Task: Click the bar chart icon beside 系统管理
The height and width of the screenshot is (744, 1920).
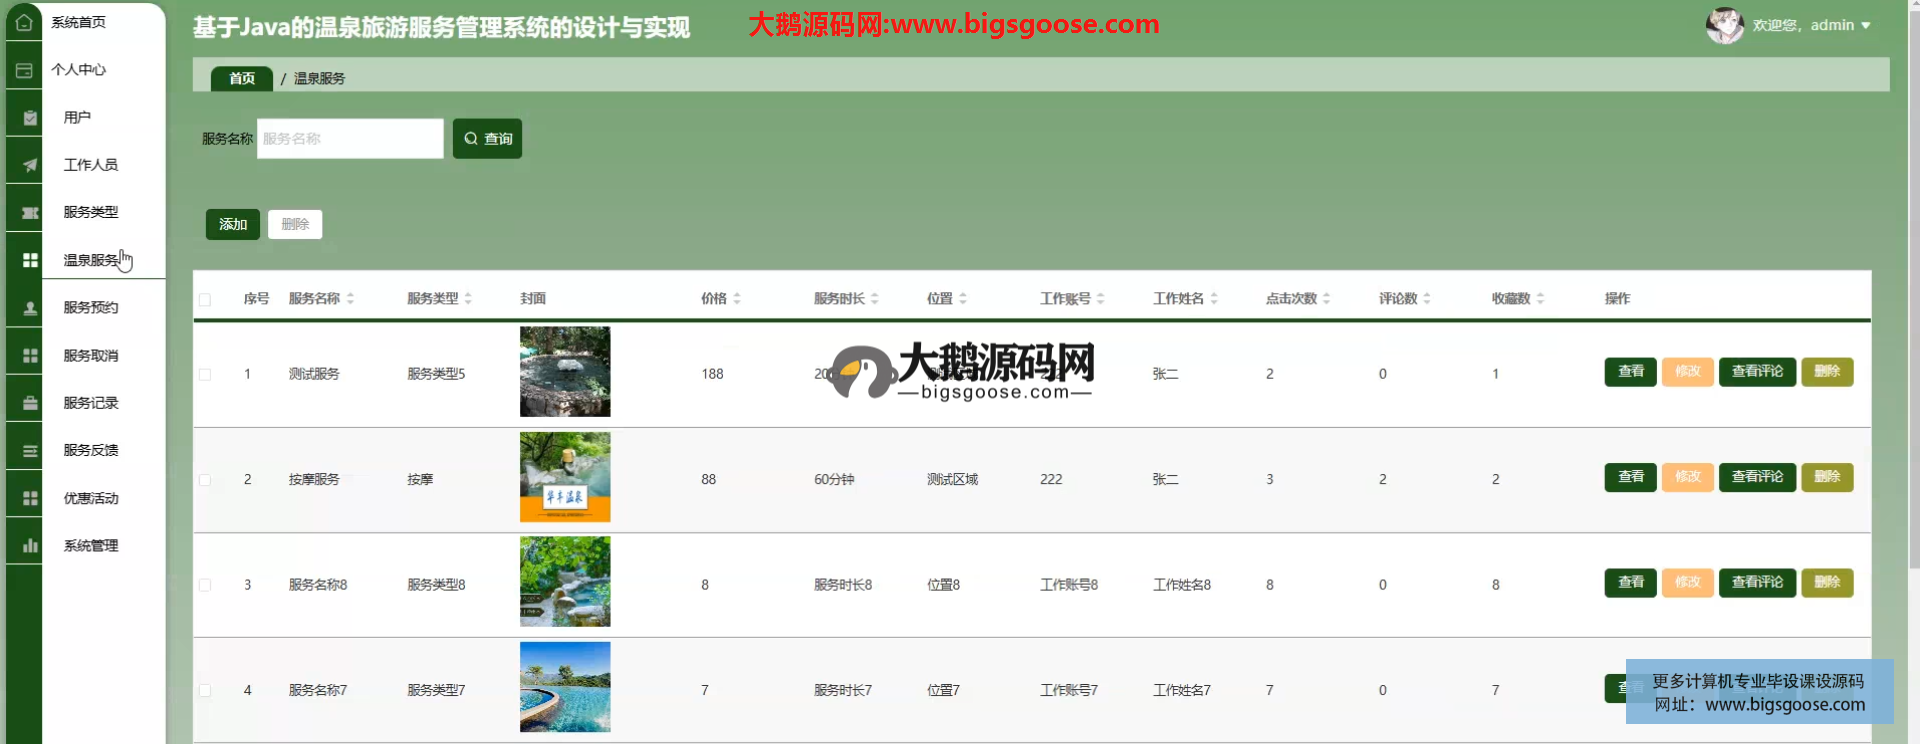Action: pyautogui.click(x=30, y=546)
